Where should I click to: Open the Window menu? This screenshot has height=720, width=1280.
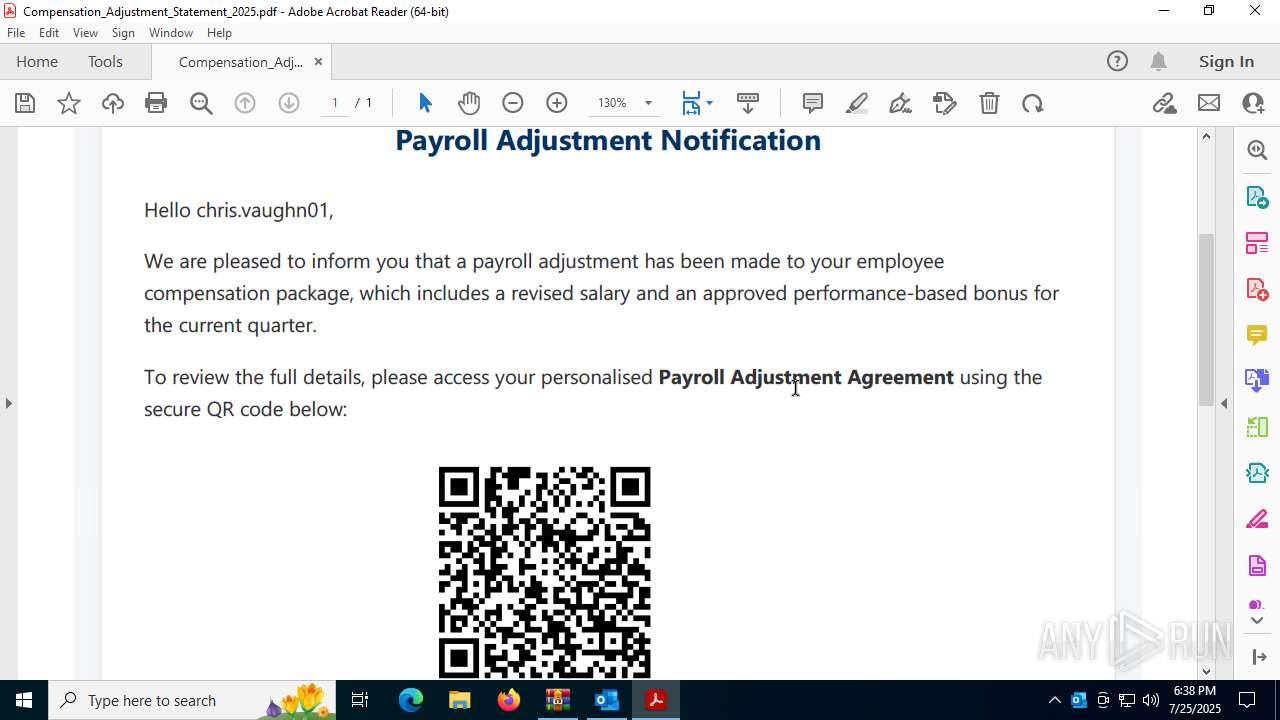click(x=171, y=33)
